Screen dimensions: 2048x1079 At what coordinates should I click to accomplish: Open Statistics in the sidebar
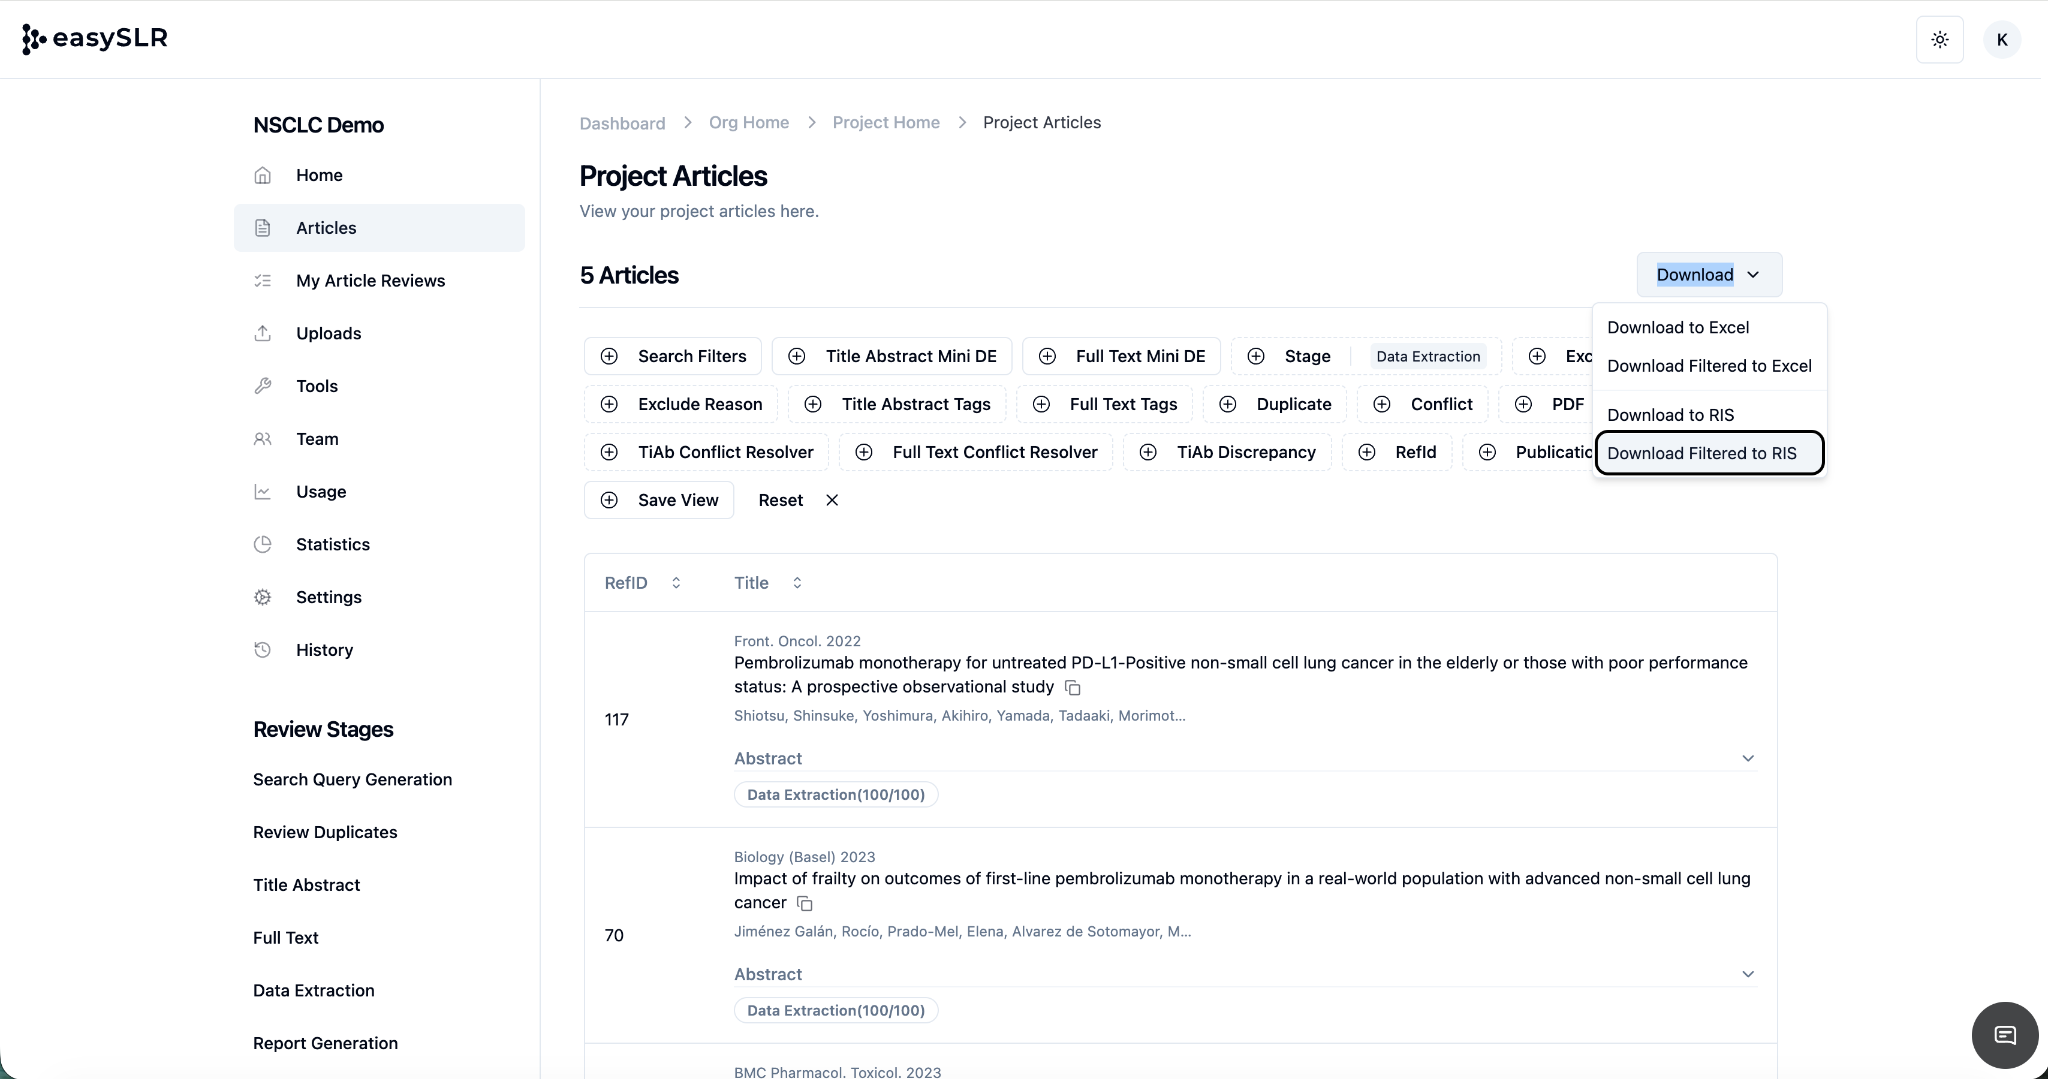[332, 544]
